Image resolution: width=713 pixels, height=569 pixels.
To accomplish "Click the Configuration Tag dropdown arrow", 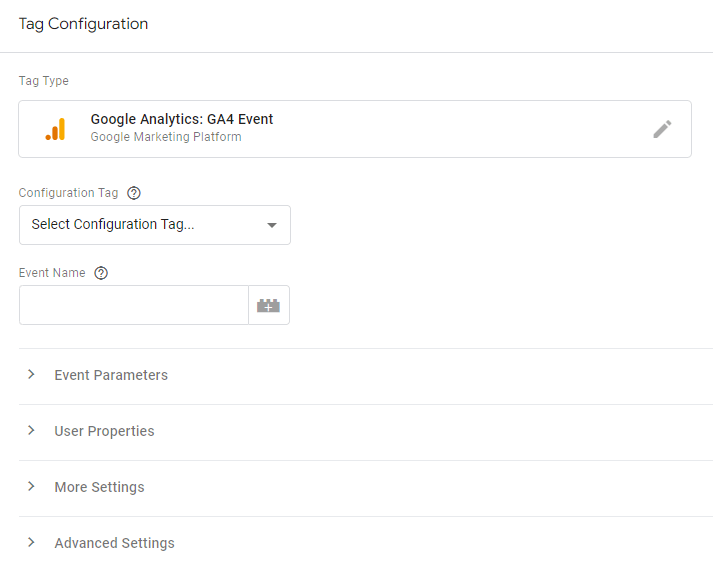I will tap(272, 225).
